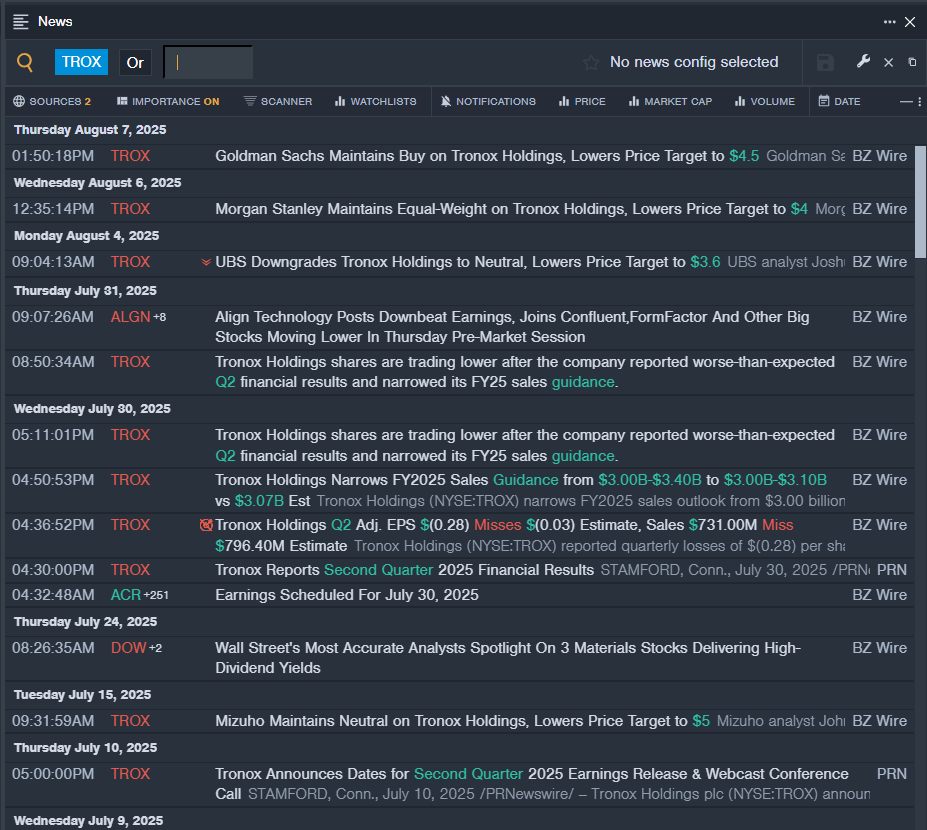The height and width of the screenshot is (830, 927).
Task: Click the downgrade arrow icon on UBS row
Action: (x=206, y=262)
